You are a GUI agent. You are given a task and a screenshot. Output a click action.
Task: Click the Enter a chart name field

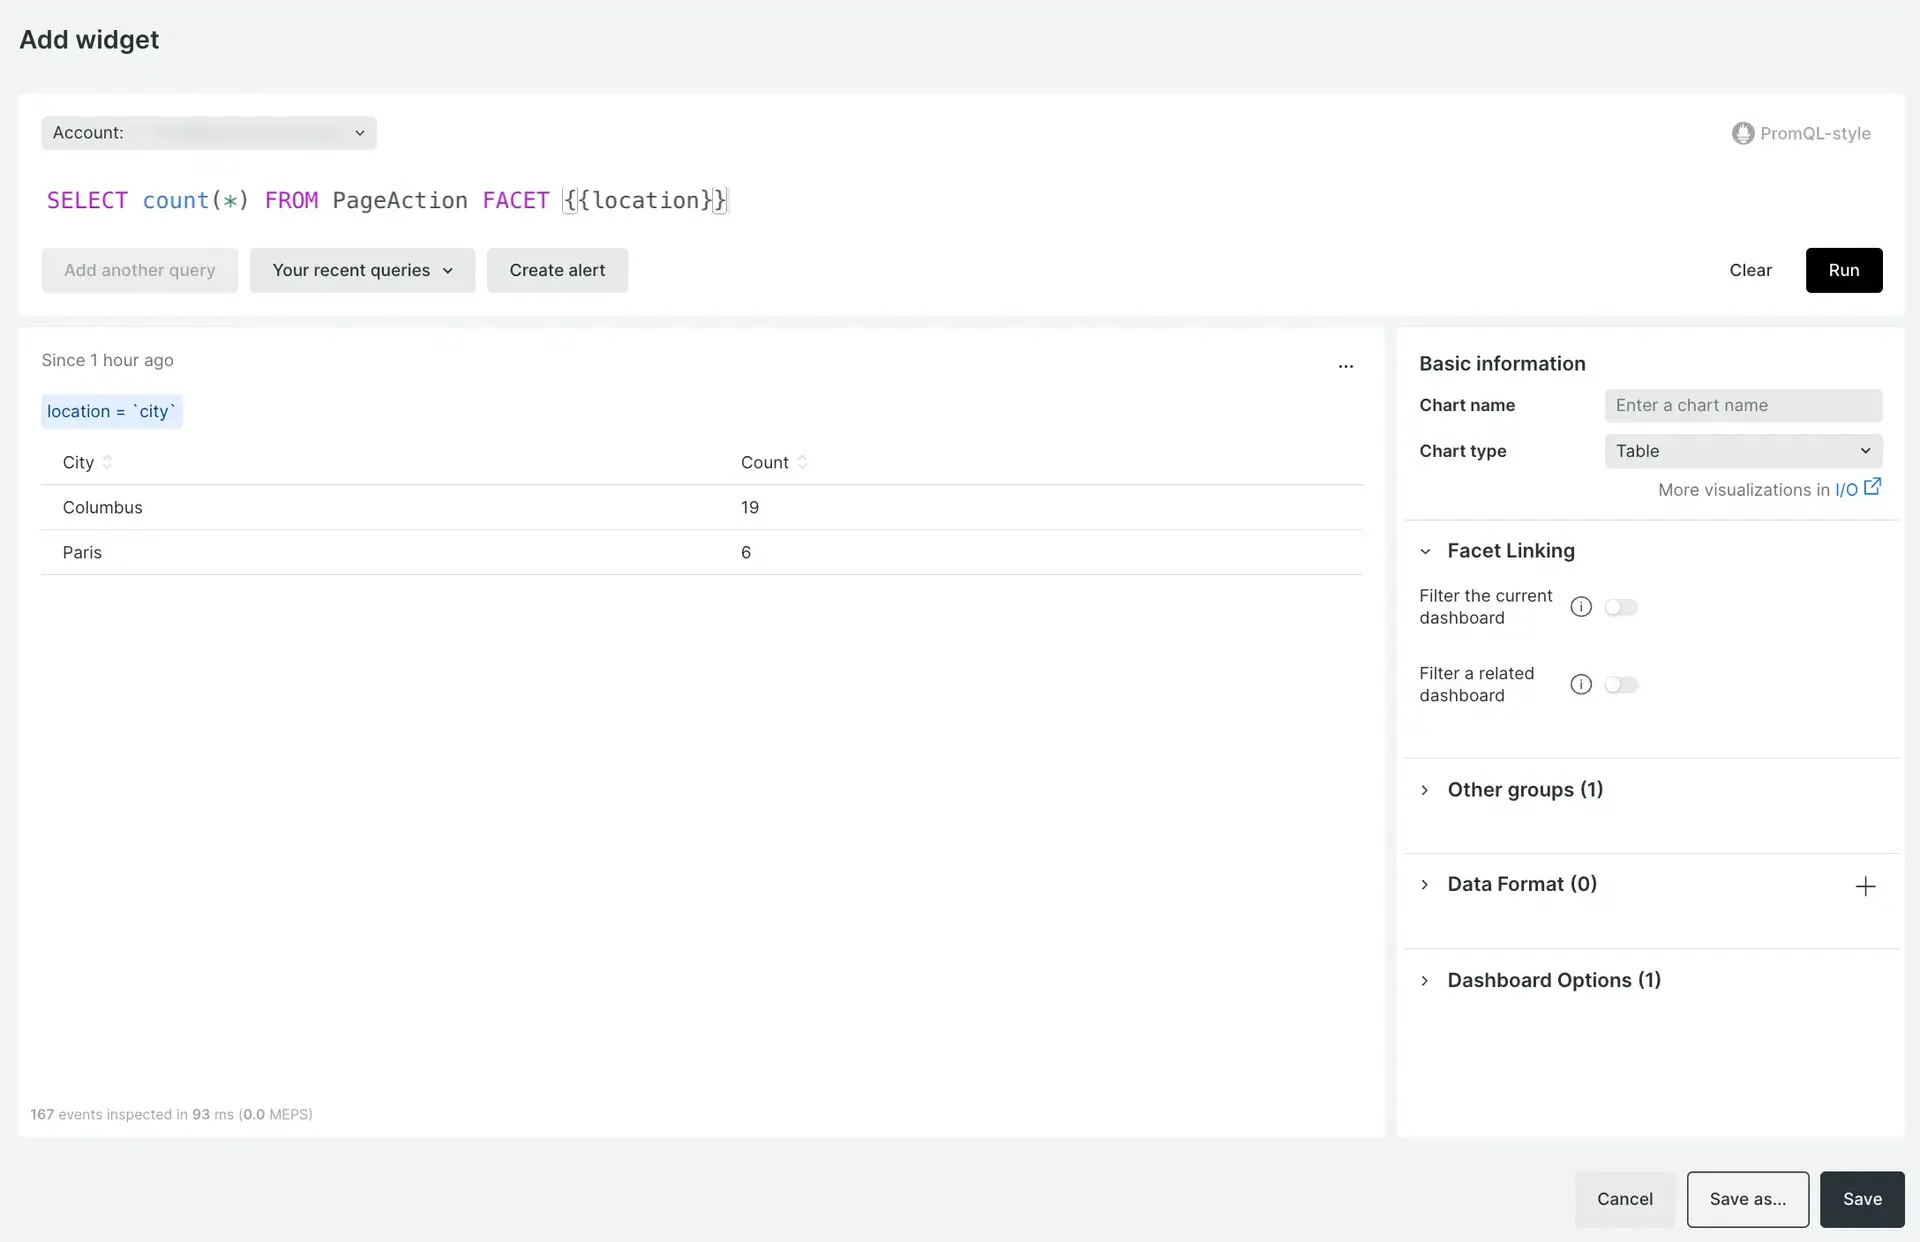(x=1743, y=405)
